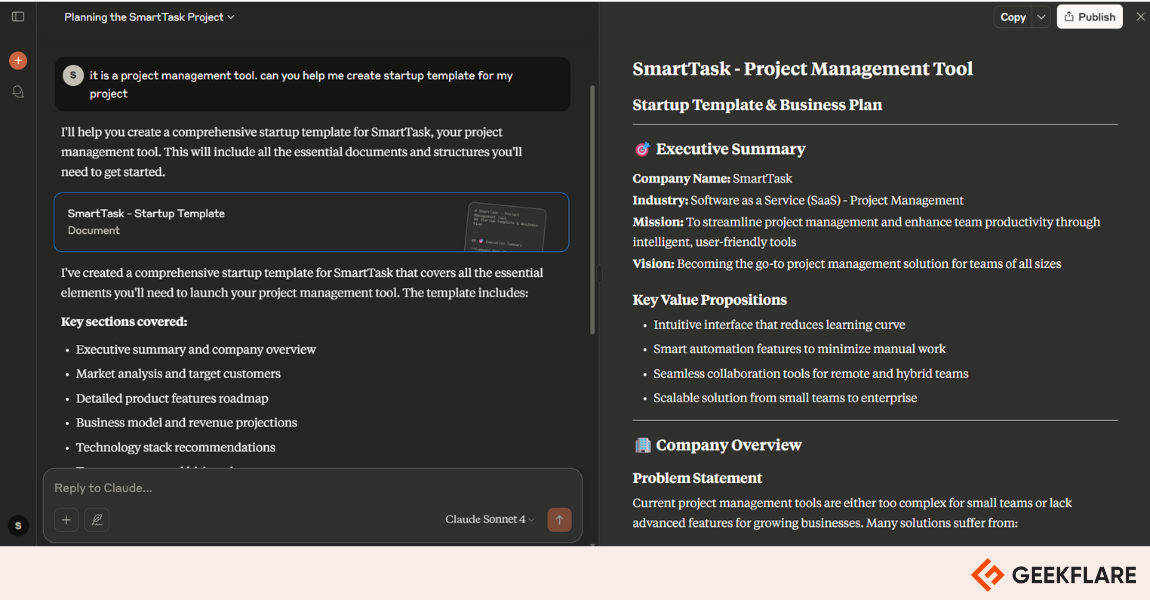This screenshot has width=1150, height=600.
Task: Toggle the sidebar panel icon
Action: [x=18, y=16]
